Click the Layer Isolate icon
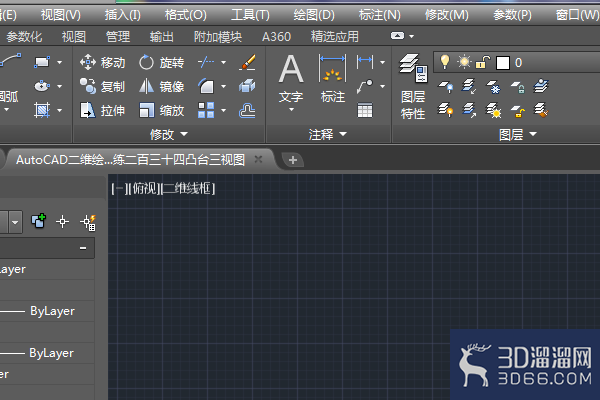Viewport: 600px width, 400px height. [x=469, y=87]
